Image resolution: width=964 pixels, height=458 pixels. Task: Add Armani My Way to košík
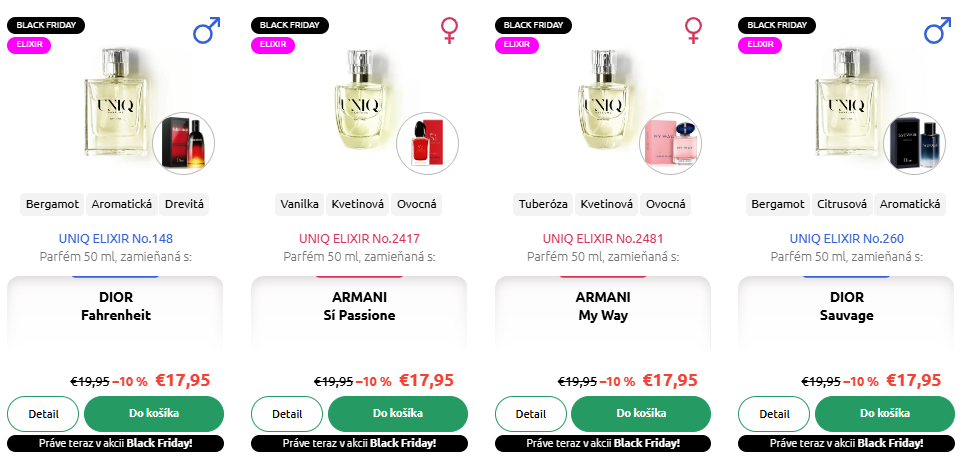pyautogui.click(x=641, y=414)
